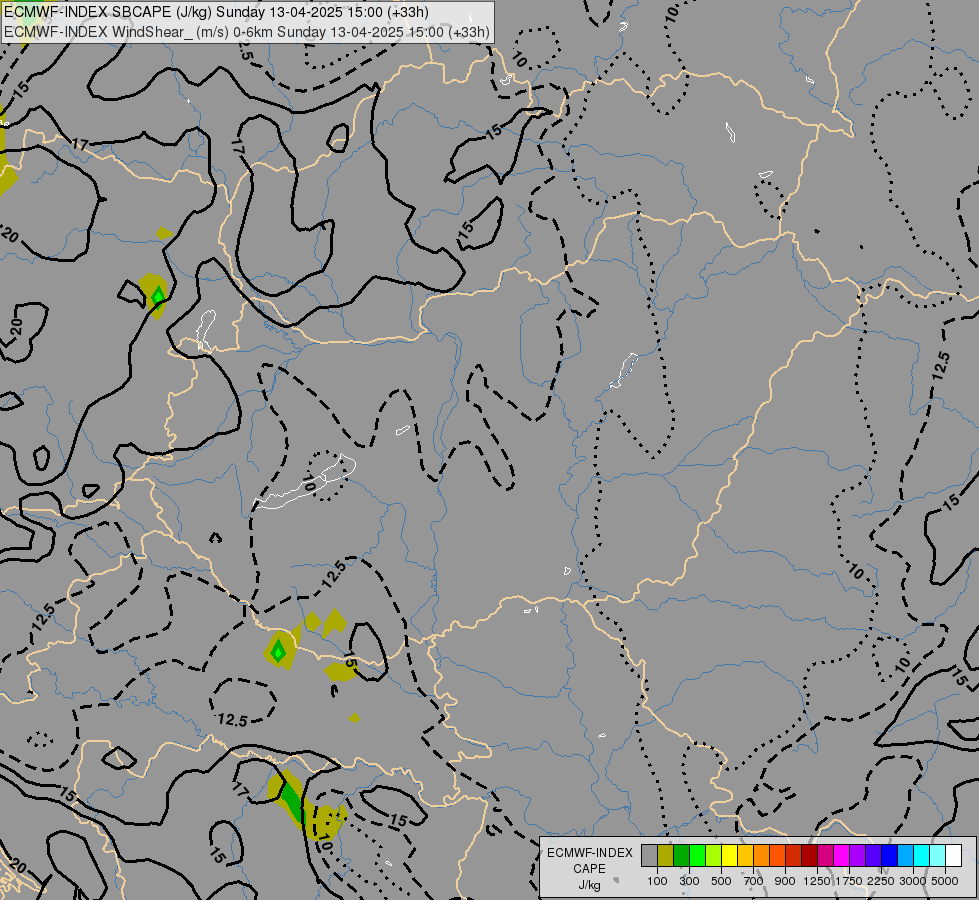
Task: Click the 2250 legend value
Action: coord(881,881)
